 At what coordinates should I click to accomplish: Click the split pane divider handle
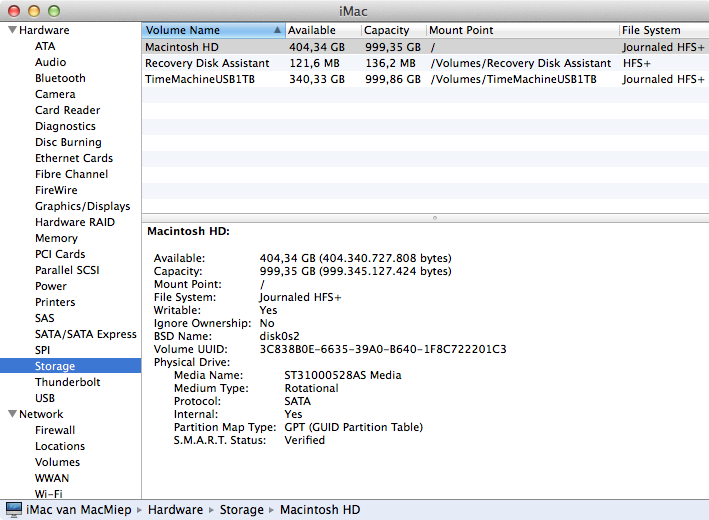[x=435, y=218]
